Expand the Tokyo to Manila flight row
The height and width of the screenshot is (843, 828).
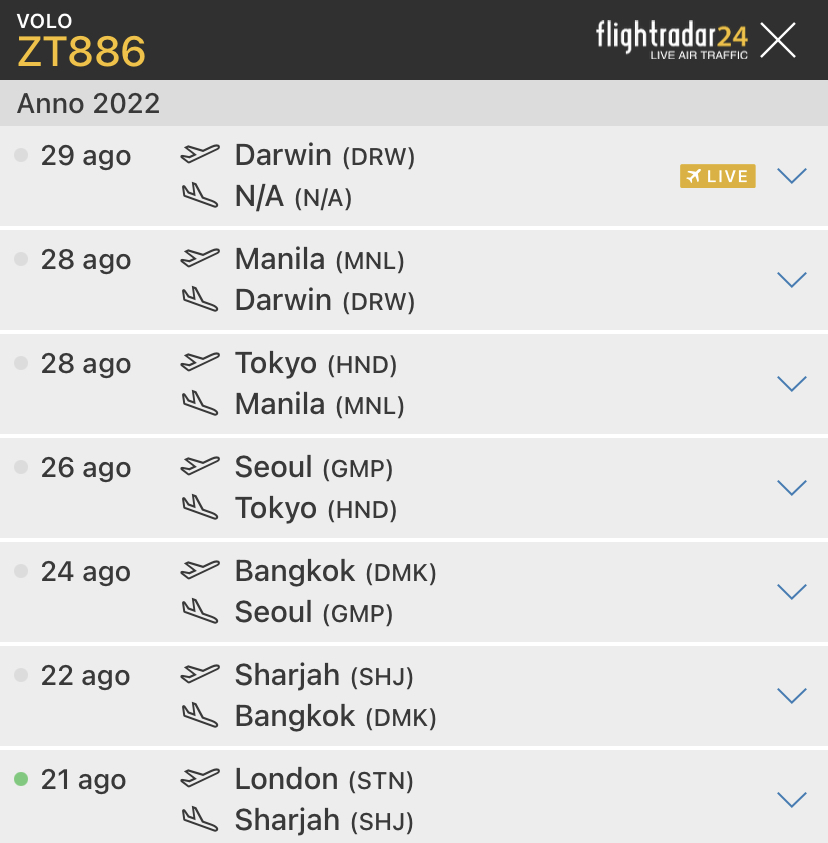pos(791,384)
